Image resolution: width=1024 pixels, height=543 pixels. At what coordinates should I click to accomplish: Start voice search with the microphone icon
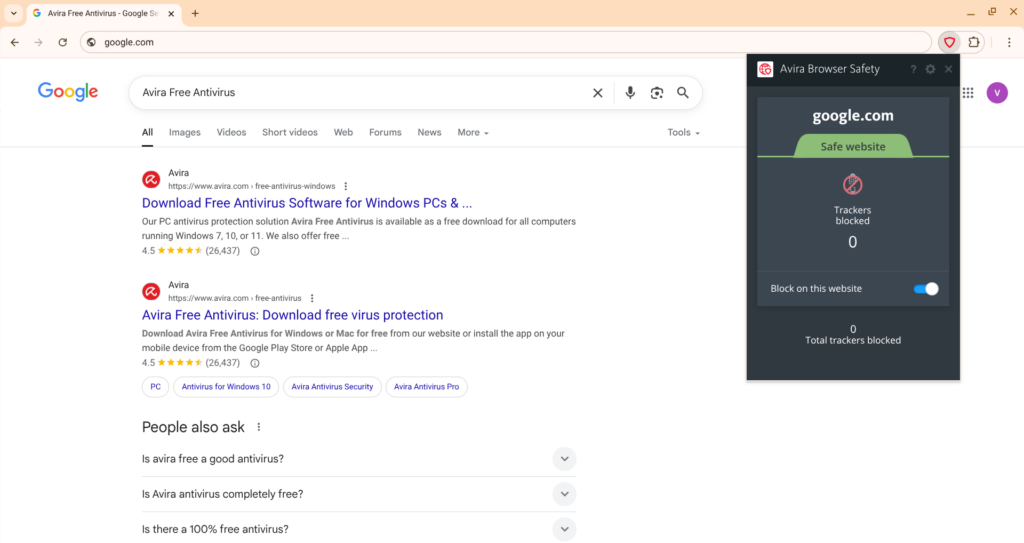pyautogui.click(x=630, y=93)
